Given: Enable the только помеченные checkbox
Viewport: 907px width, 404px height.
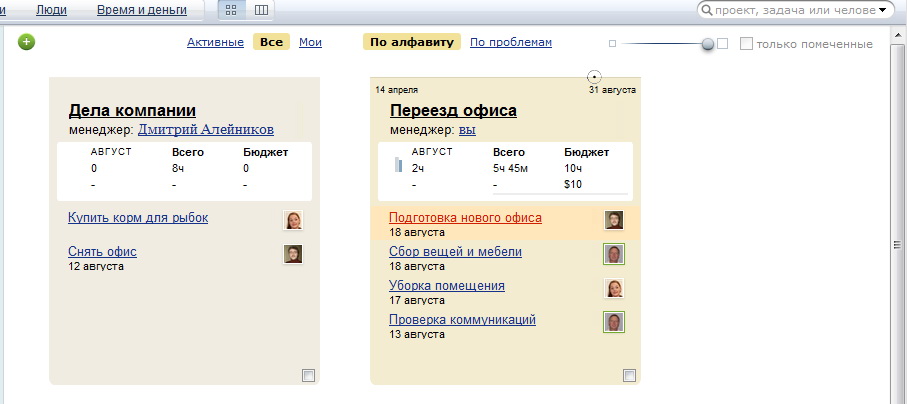Looking at the screenshot, I should point(746,44).
